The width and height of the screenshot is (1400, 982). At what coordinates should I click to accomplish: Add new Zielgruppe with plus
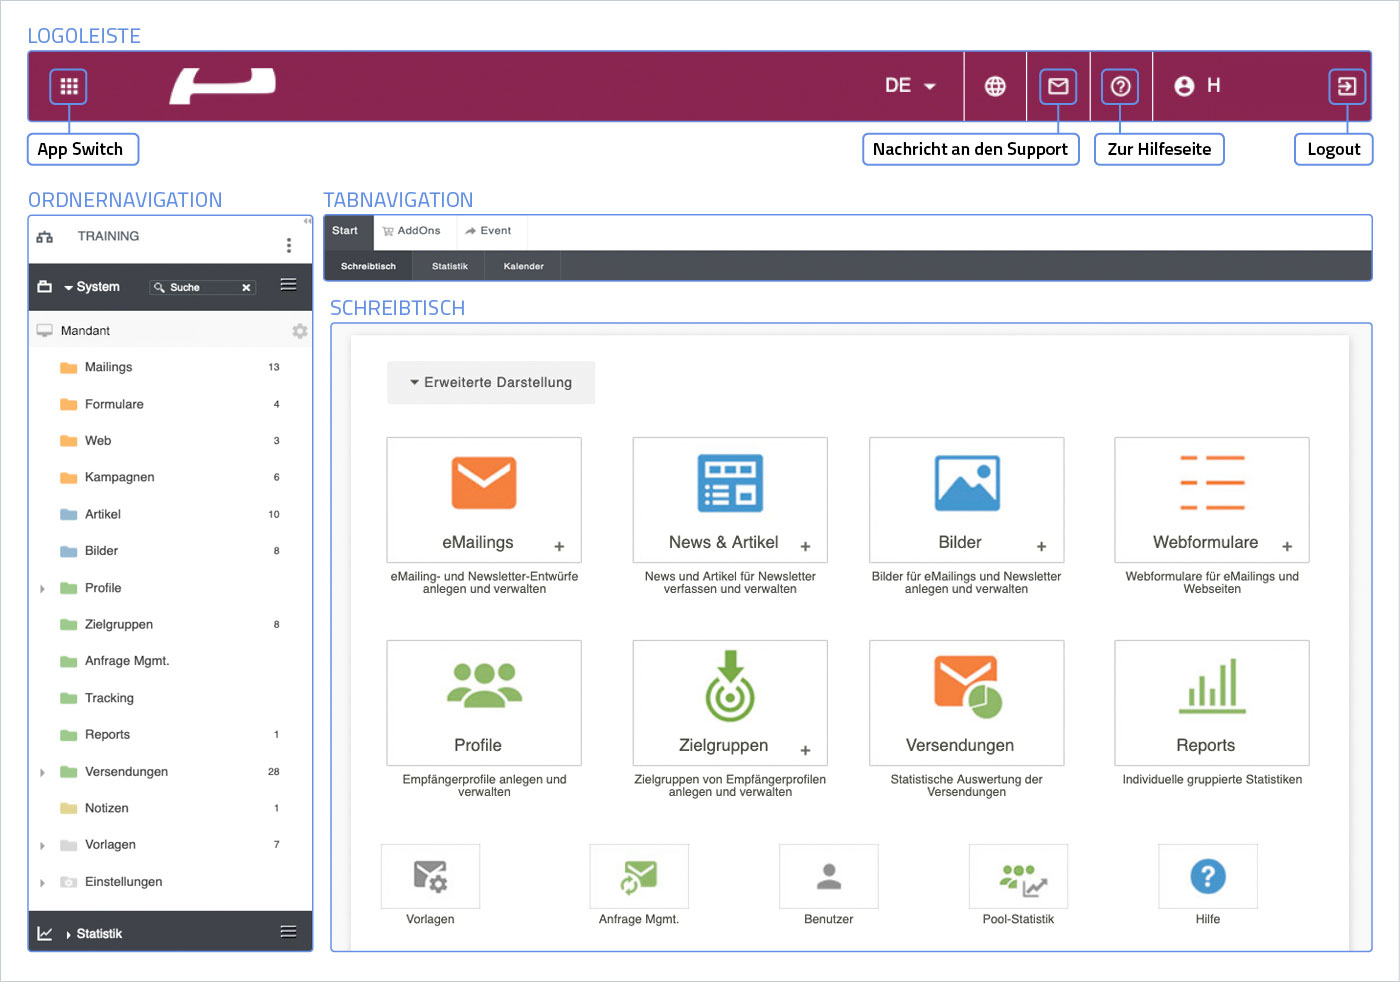(805, 751)
